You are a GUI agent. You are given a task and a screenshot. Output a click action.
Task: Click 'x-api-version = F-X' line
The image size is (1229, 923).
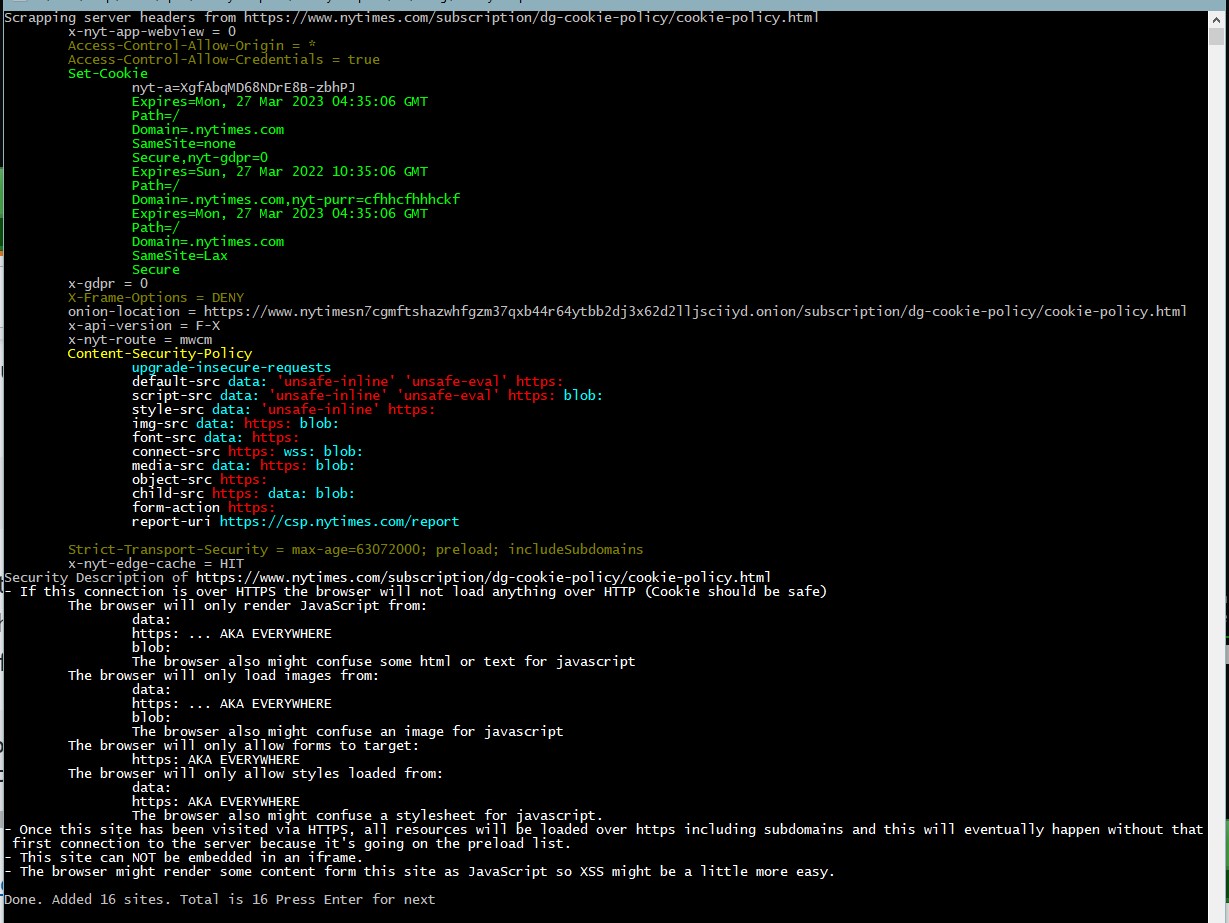(144, 325)
